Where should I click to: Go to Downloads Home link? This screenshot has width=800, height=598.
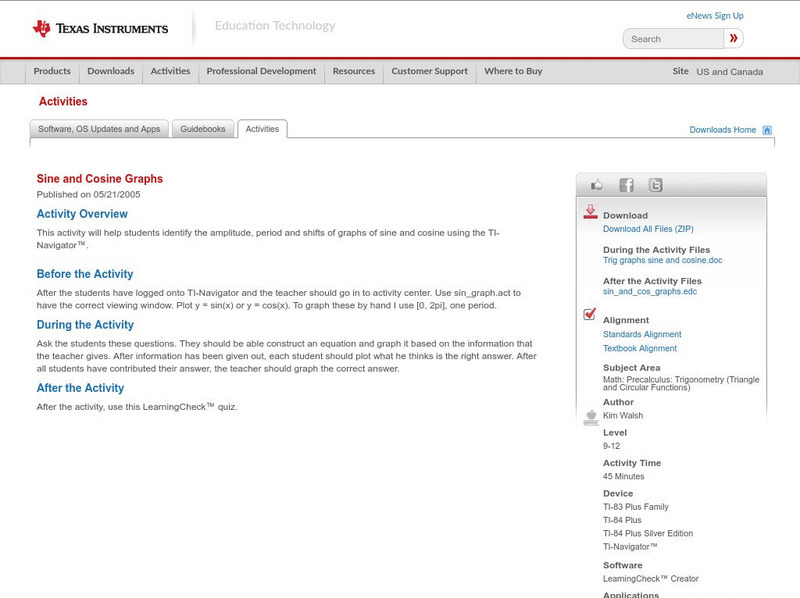click(x=722, y=130)
